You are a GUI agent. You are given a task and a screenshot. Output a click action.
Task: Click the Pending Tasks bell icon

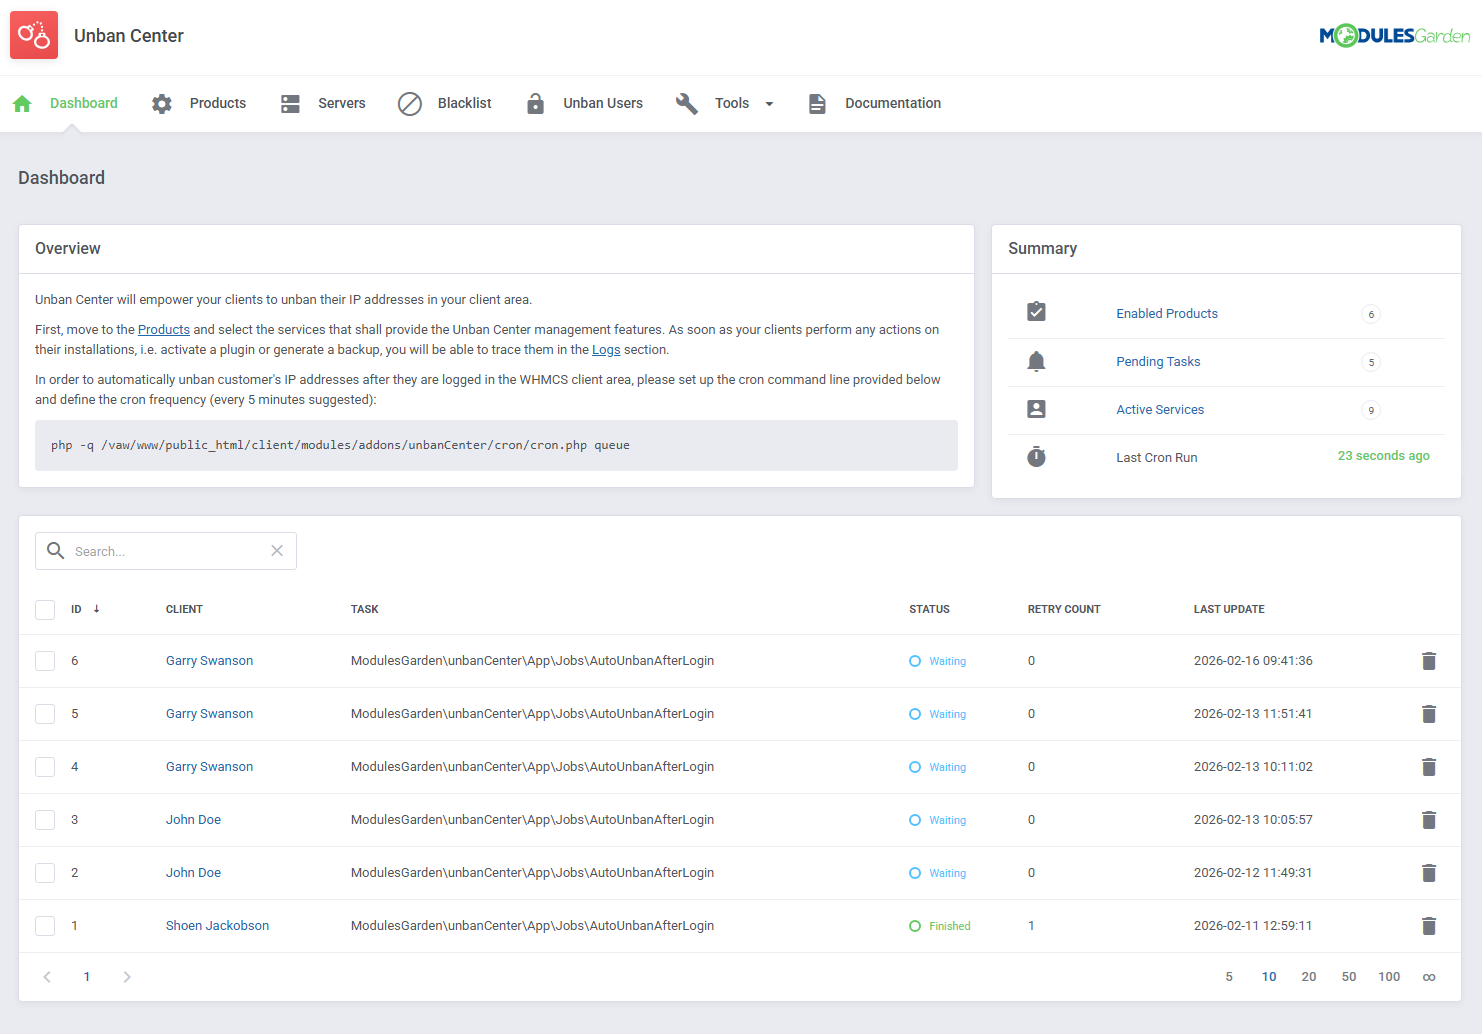coord(1036,361)
